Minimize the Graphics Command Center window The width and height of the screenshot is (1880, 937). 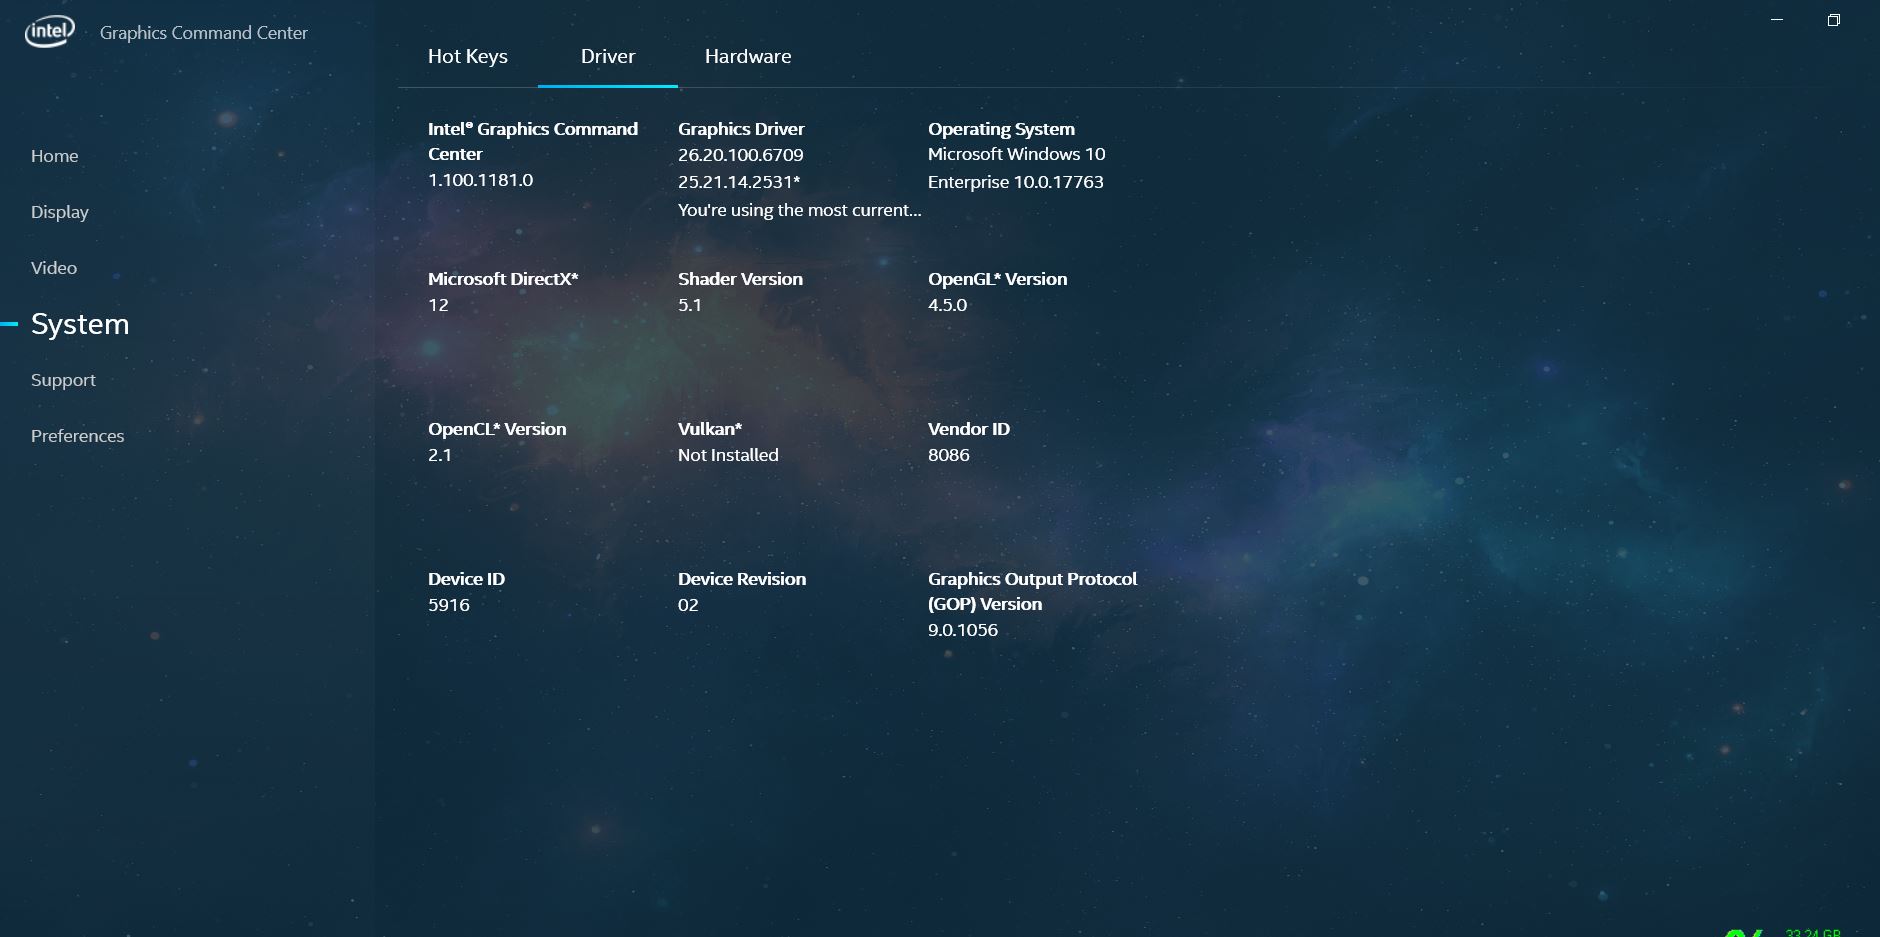tap(1777, 20)
